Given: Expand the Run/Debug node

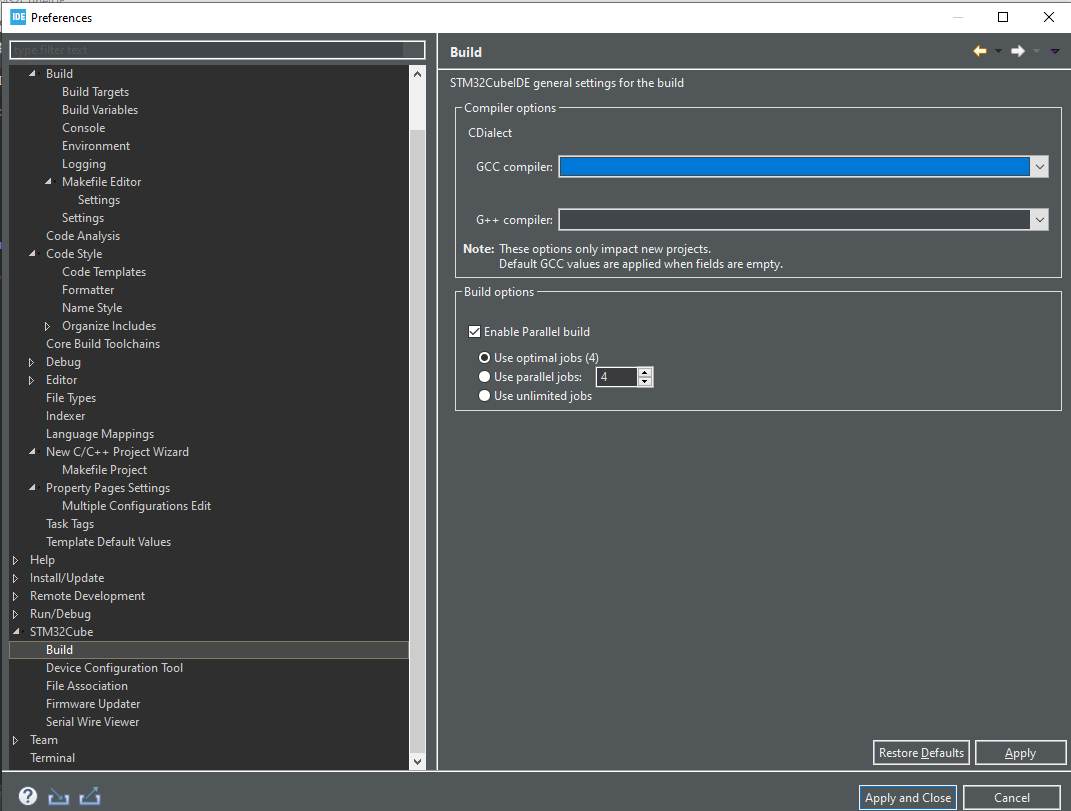Looking at the screenshot, I should (15, 614).
